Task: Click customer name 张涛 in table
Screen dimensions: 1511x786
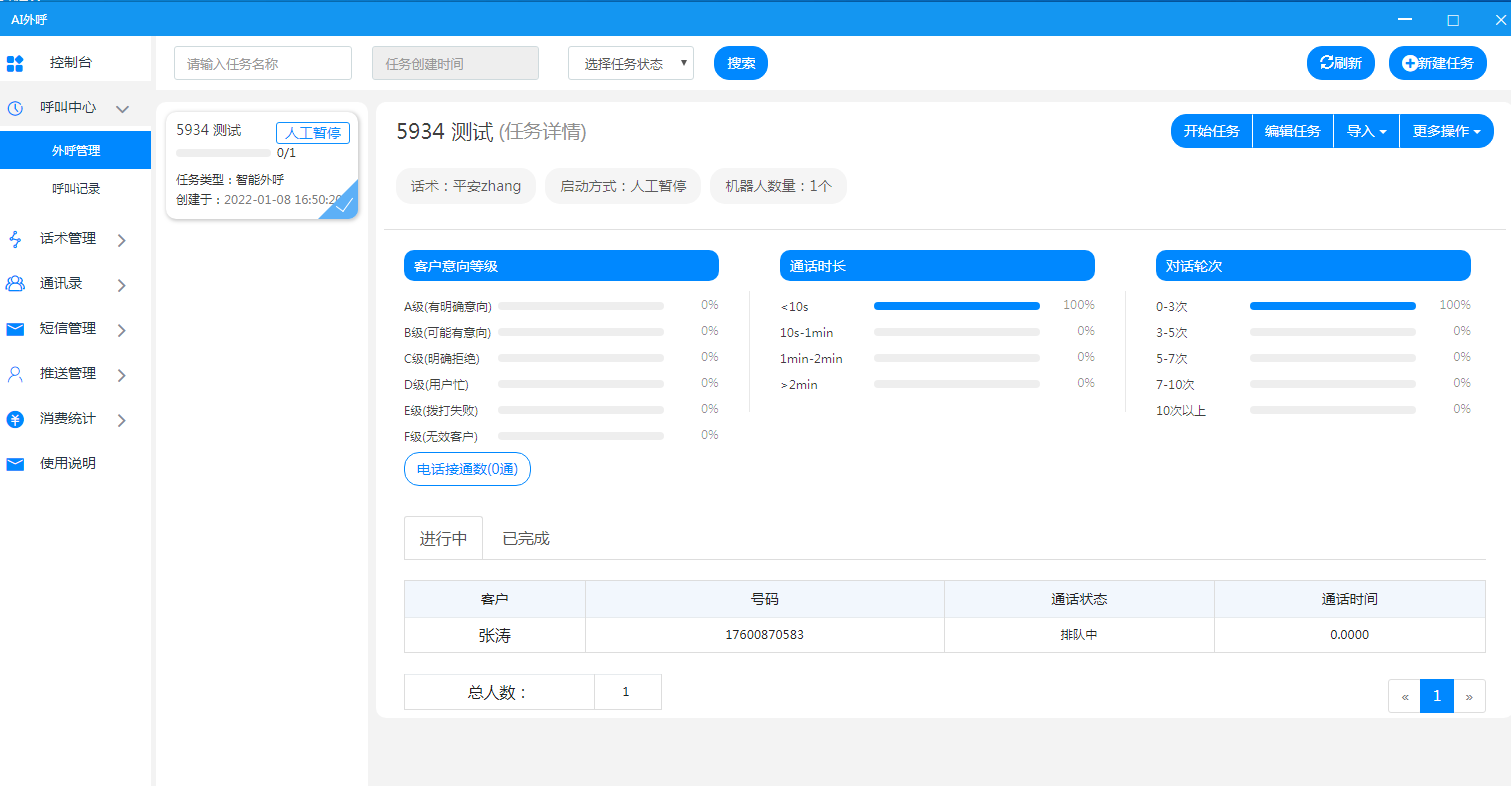Action: tap(495, 635)
